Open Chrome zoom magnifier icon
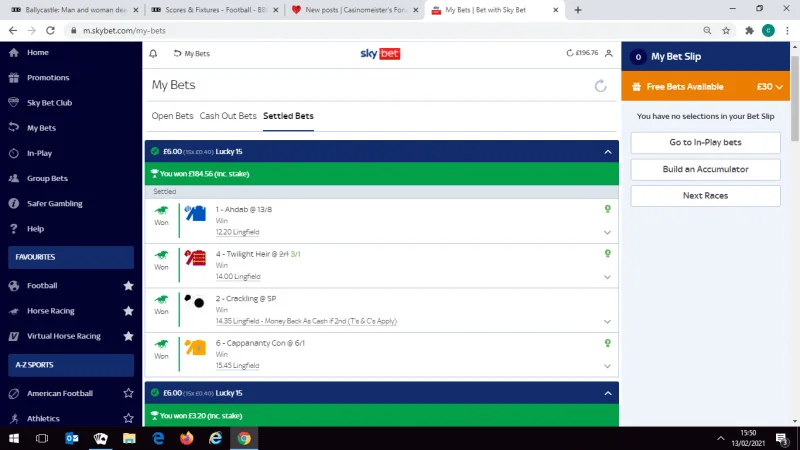Image resolution: width=800 pixels, height=450 pixels. click(x=707, y=31)
